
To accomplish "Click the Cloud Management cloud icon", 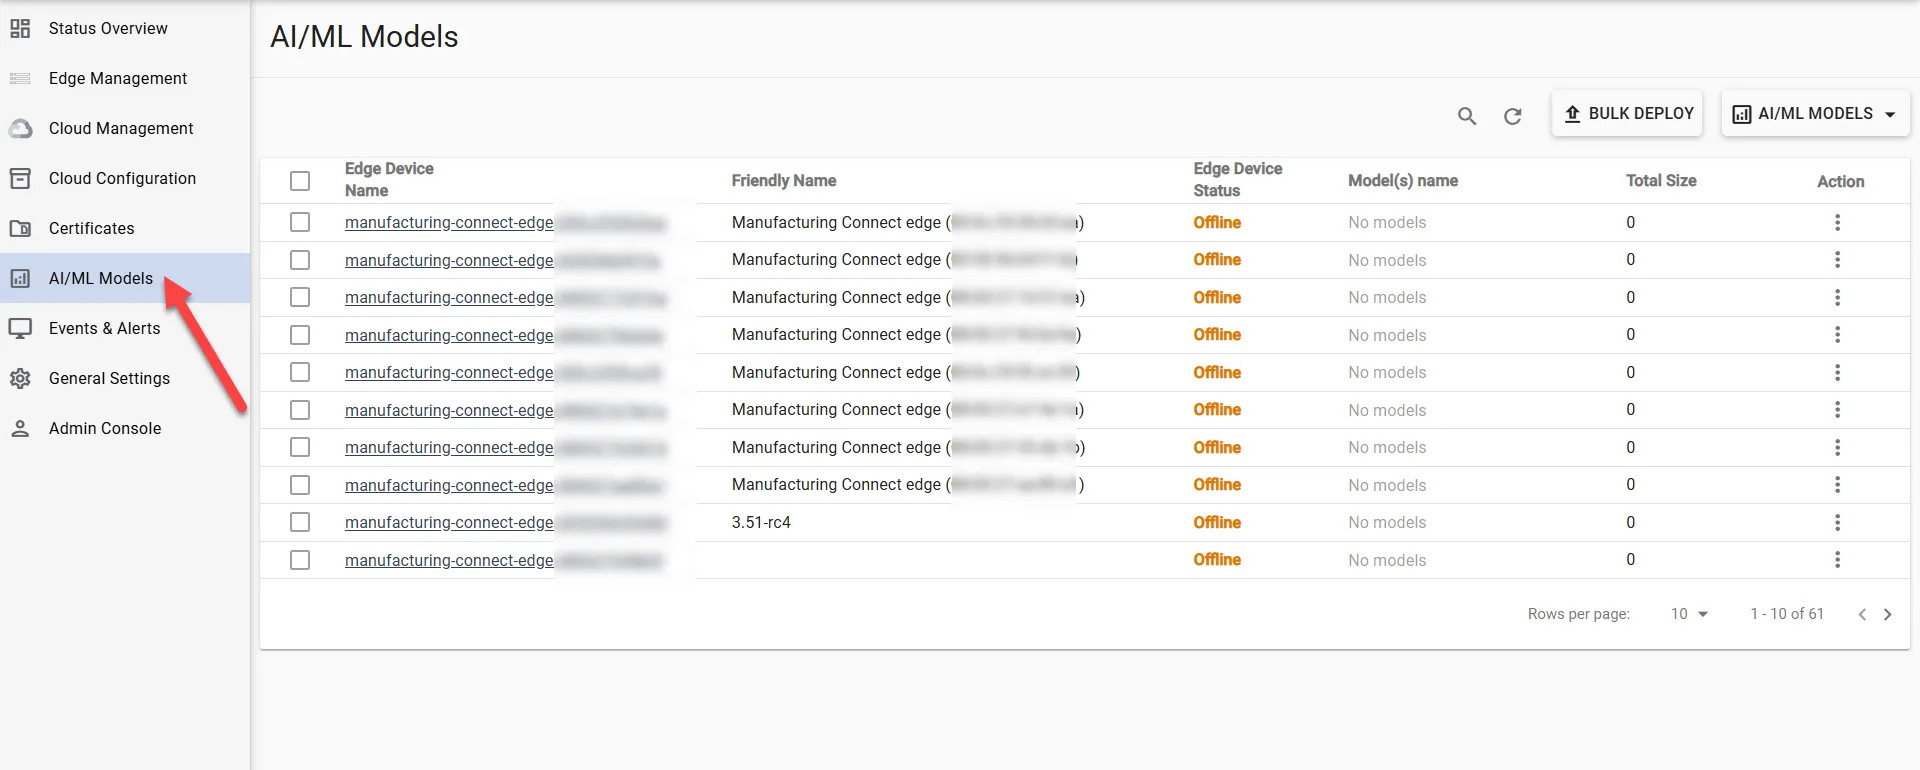I will point(20,128).
